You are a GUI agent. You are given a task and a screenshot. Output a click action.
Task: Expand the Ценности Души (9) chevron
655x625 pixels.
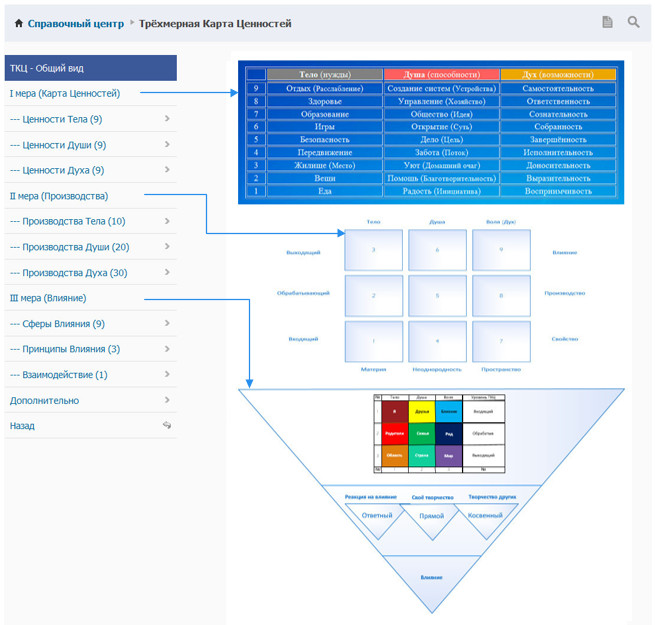[x=167, y=145]
